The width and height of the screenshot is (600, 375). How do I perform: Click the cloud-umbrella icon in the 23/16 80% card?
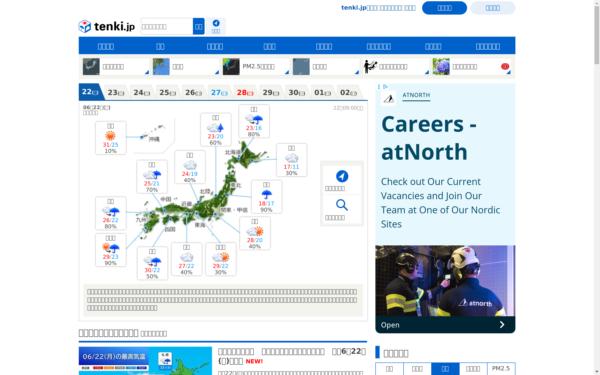(254, 119)
